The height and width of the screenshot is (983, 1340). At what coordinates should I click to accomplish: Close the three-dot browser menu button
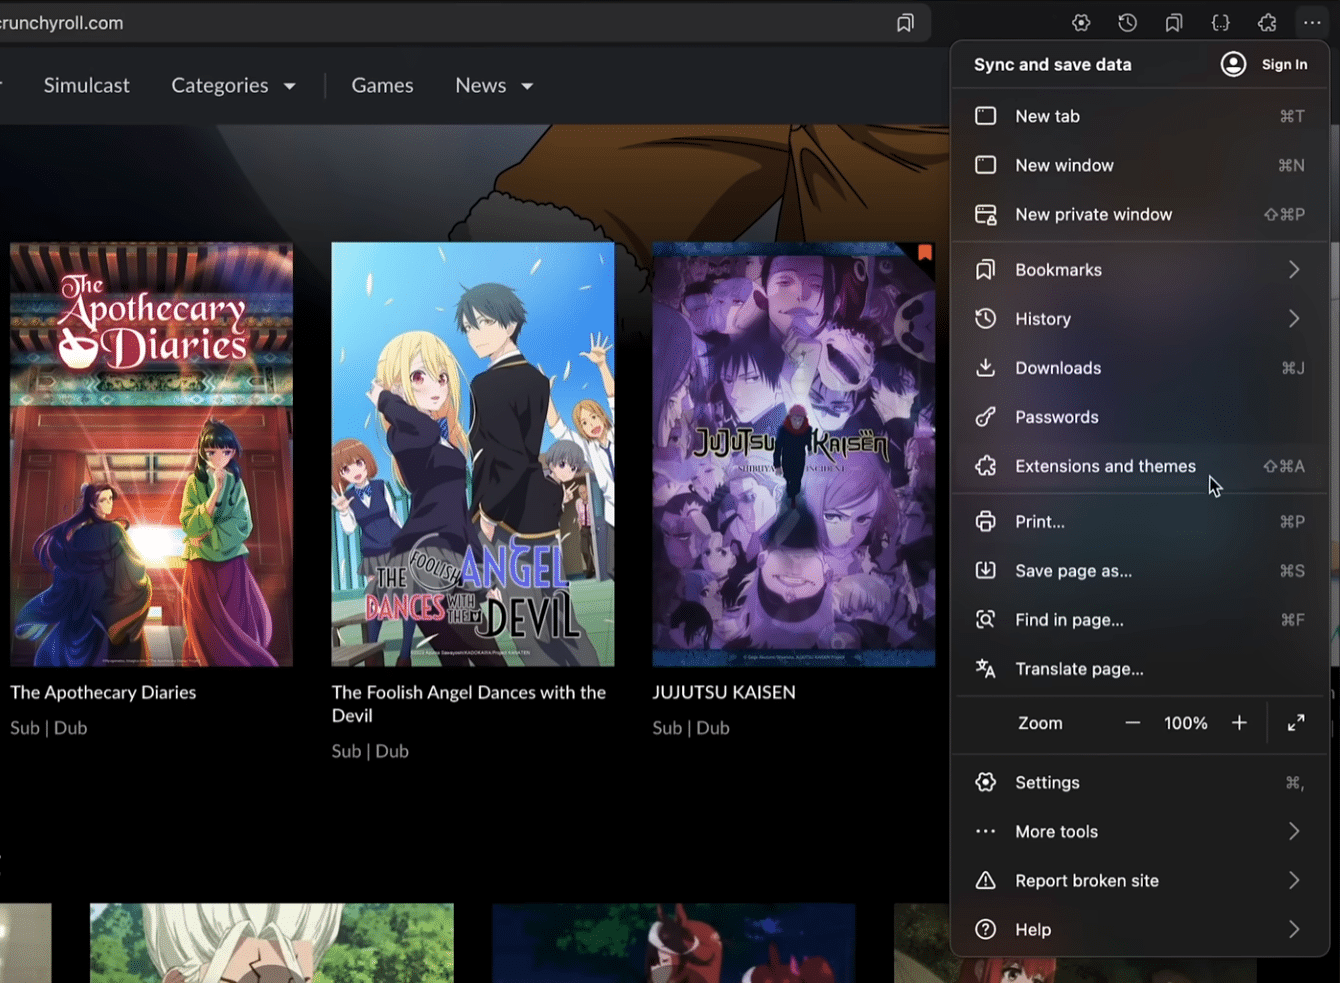pyautogui.click(x=1312, y=23)
